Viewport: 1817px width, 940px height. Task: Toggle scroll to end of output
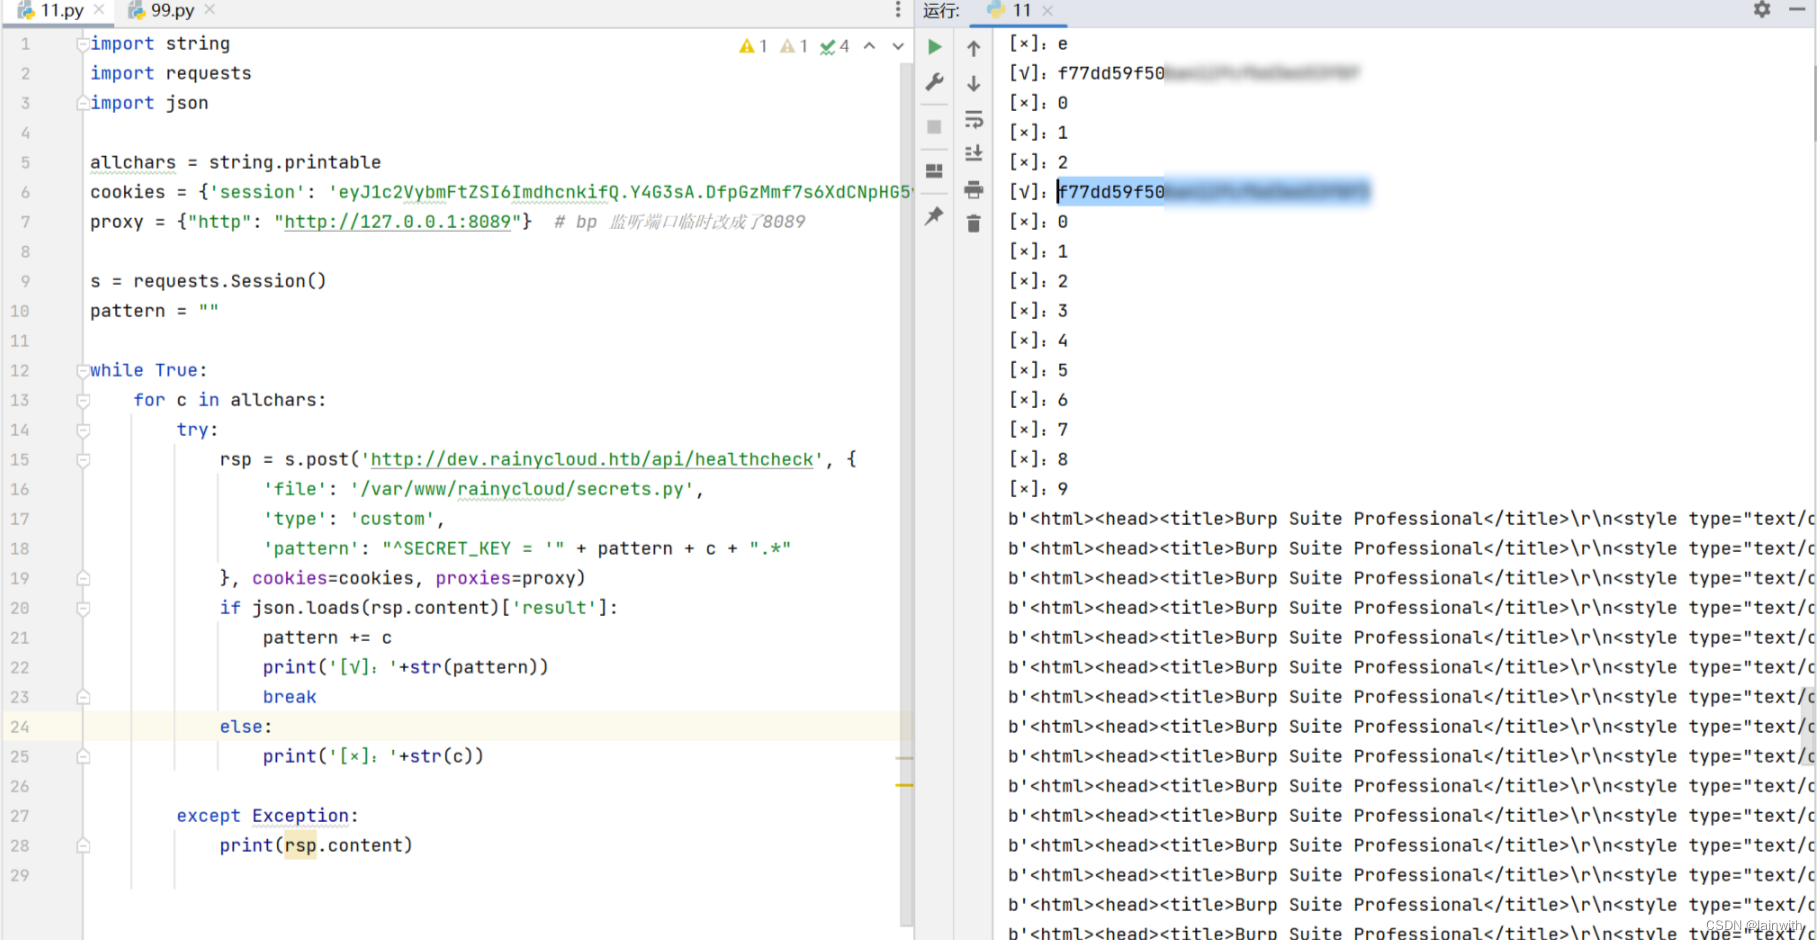tap(974, 153)
